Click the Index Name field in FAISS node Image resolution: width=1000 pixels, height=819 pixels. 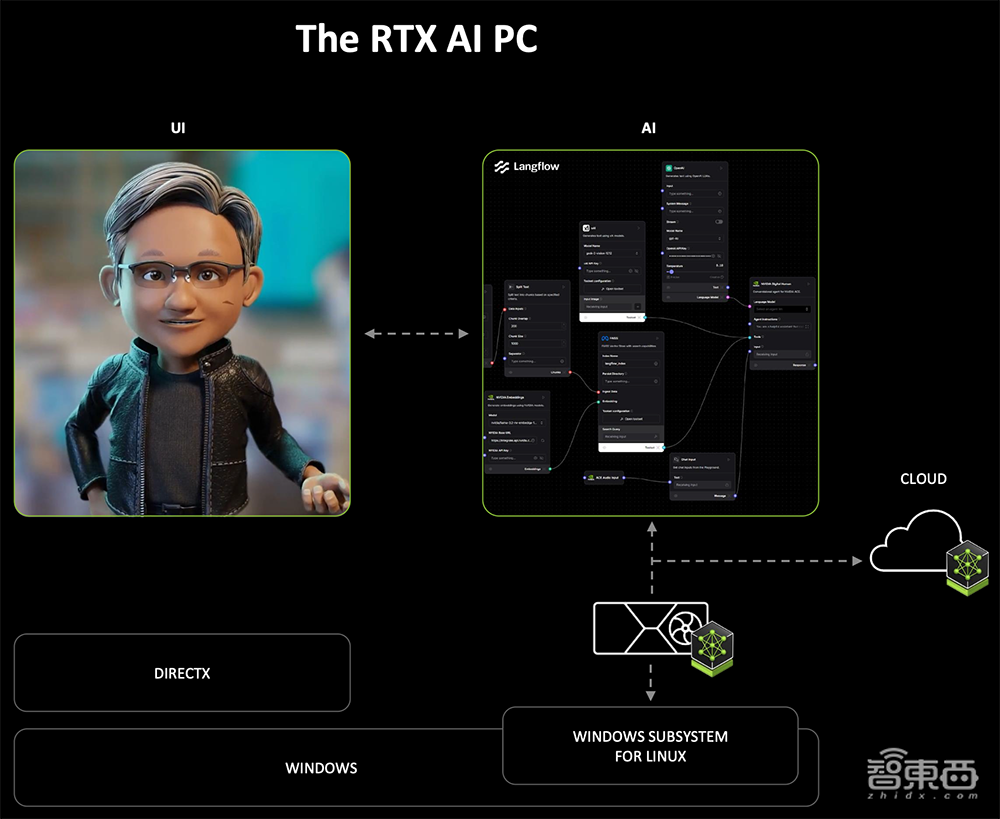[628, 363]
